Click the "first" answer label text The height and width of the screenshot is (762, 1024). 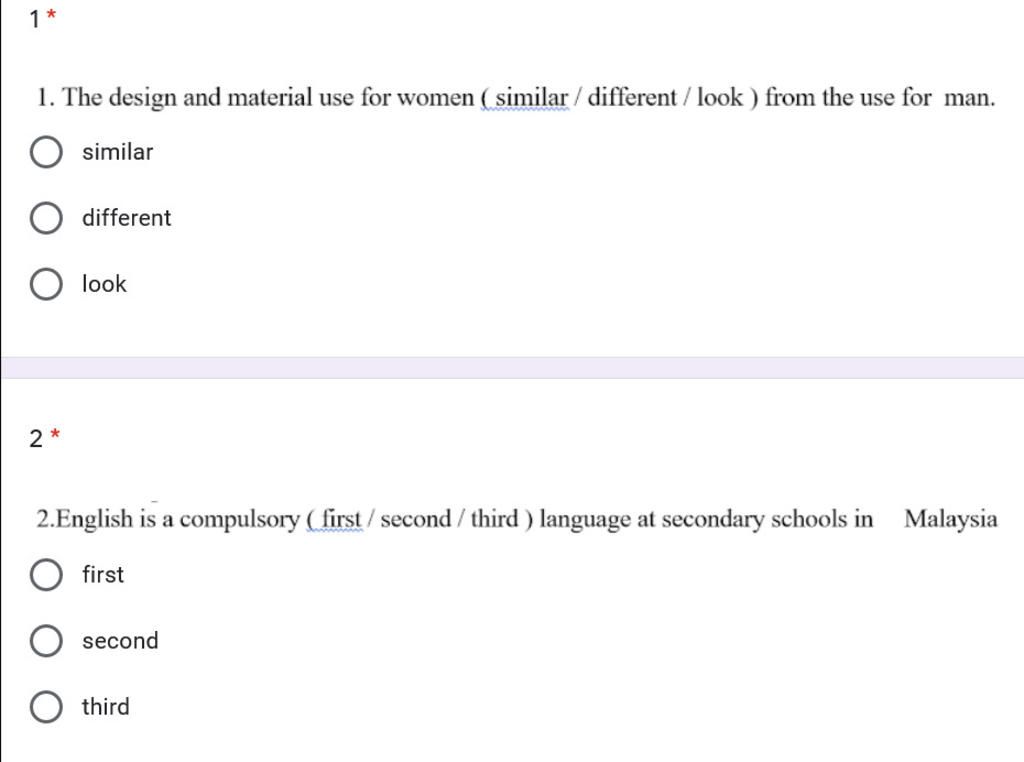pos(103,575)
